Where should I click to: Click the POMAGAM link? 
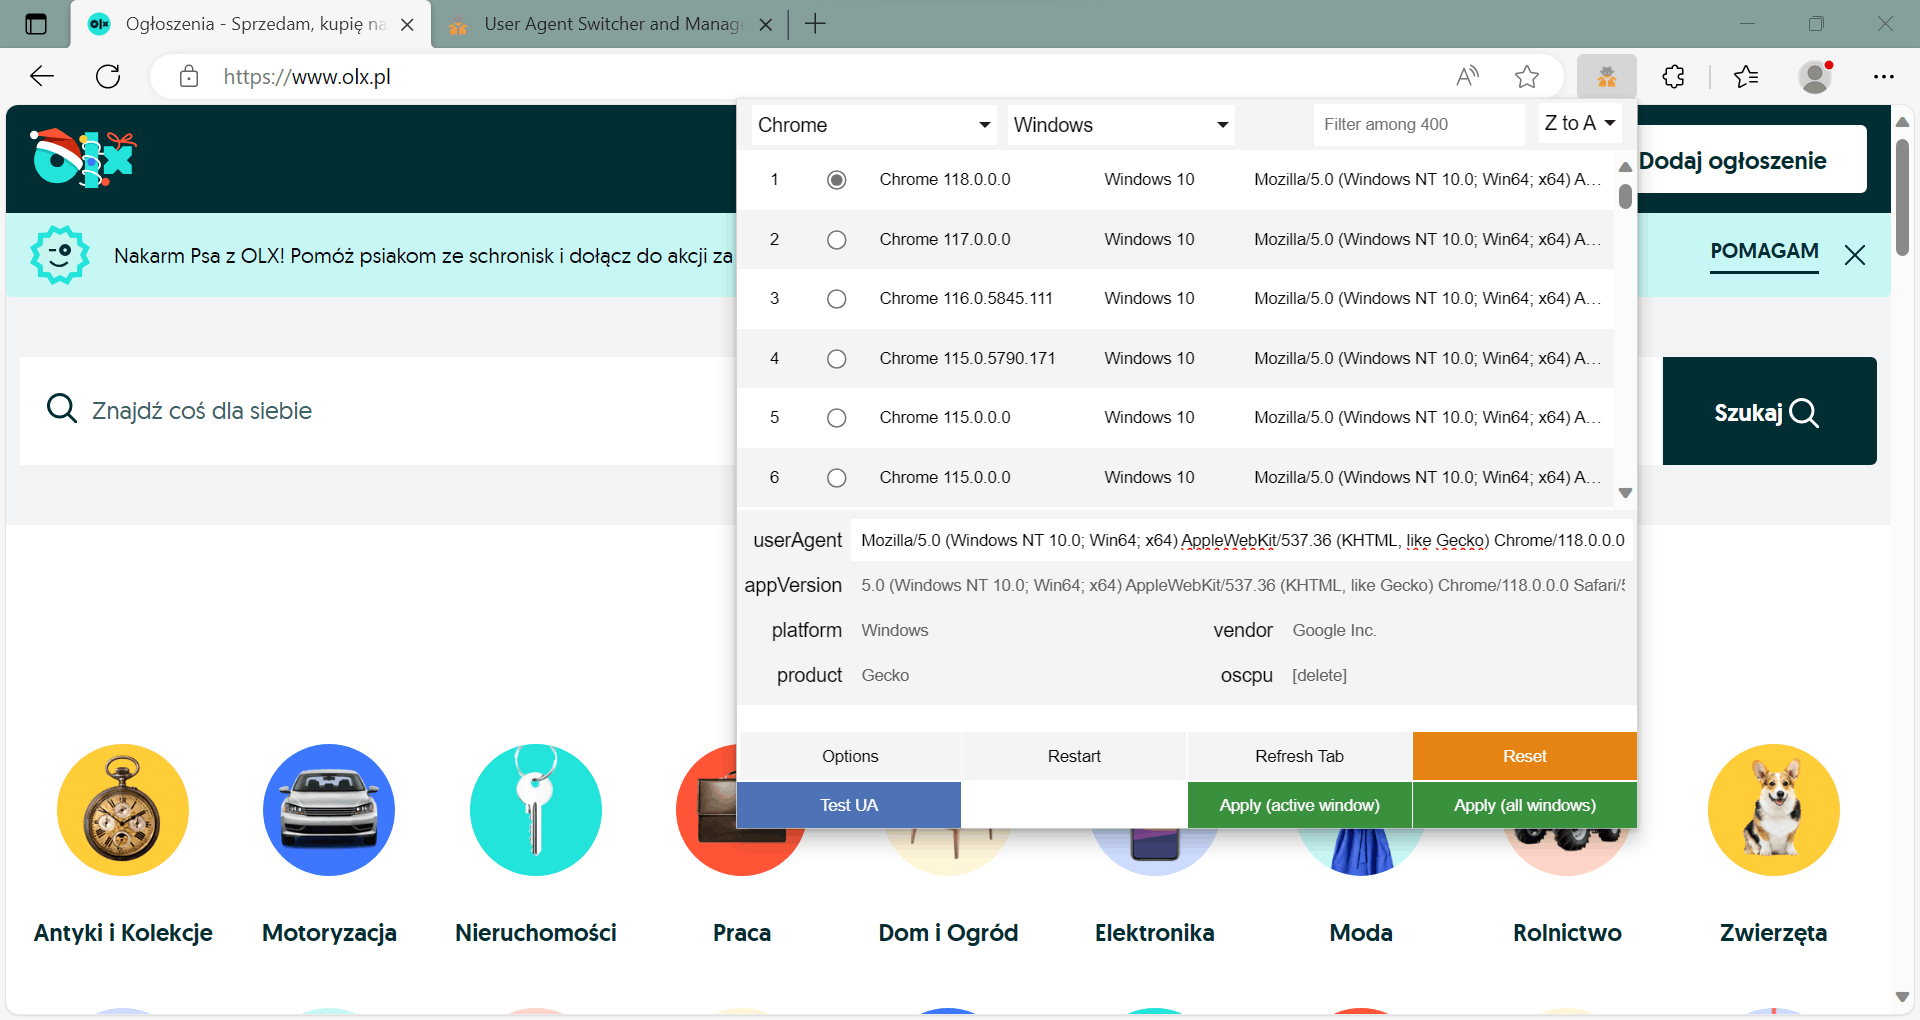coord(1764,252)
